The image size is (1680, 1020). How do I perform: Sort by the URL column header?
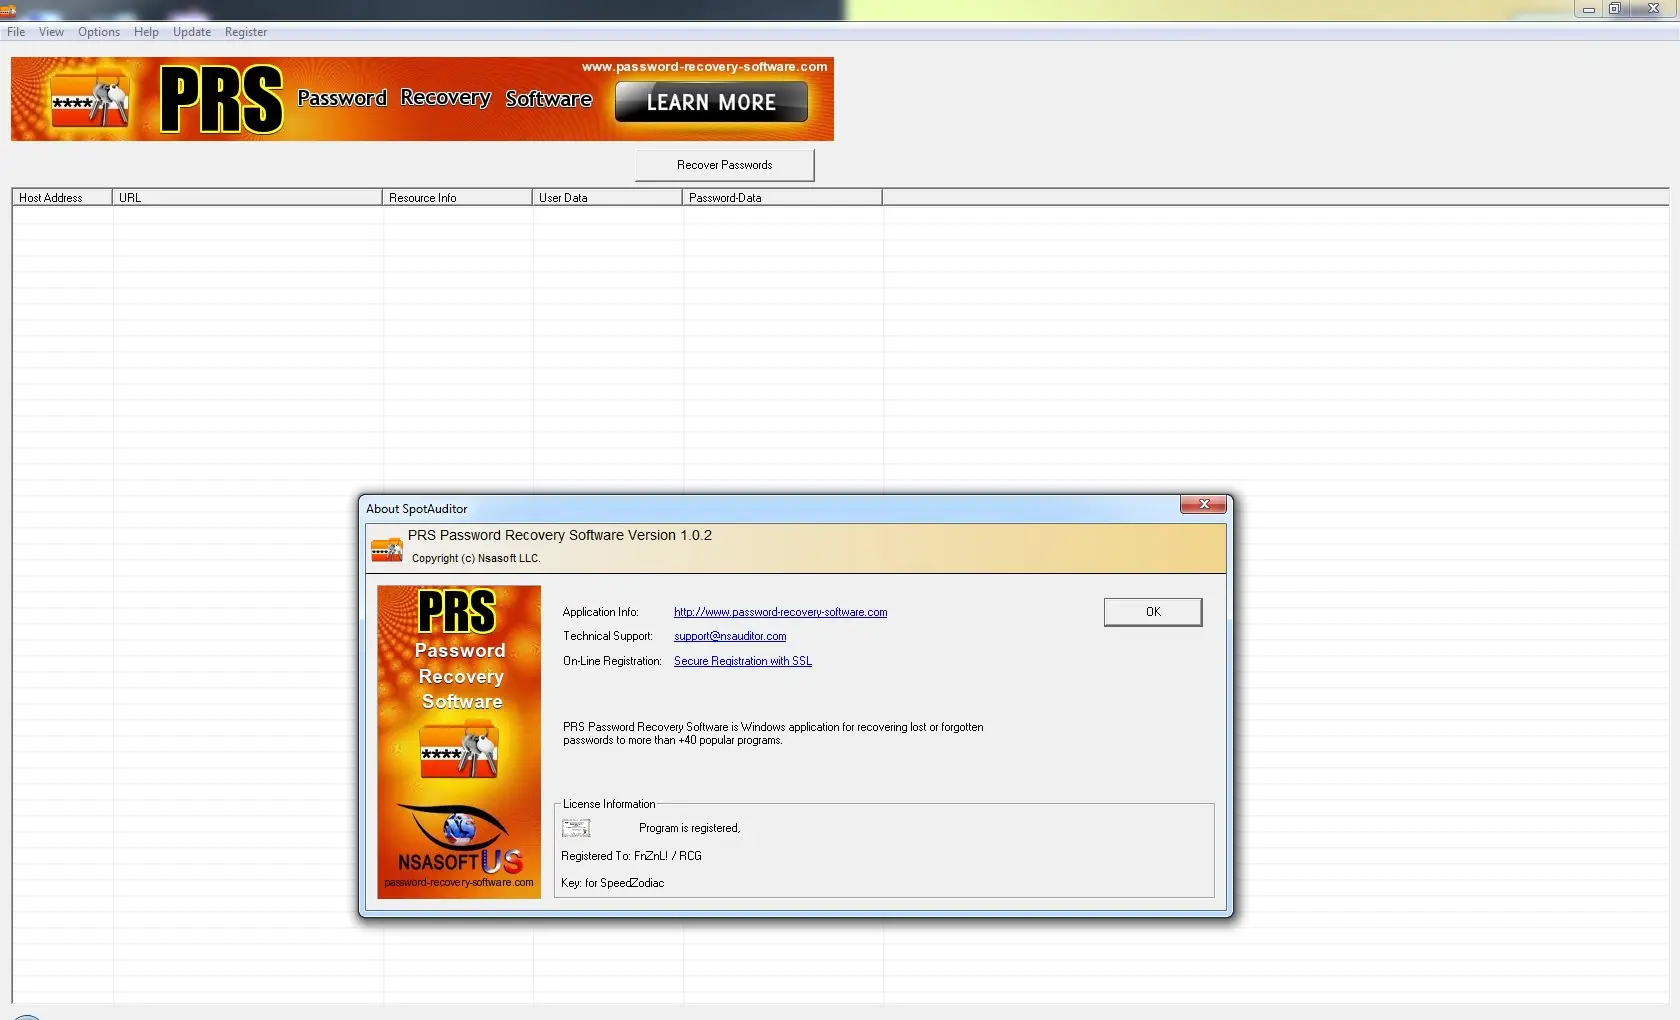coord(247,198)
